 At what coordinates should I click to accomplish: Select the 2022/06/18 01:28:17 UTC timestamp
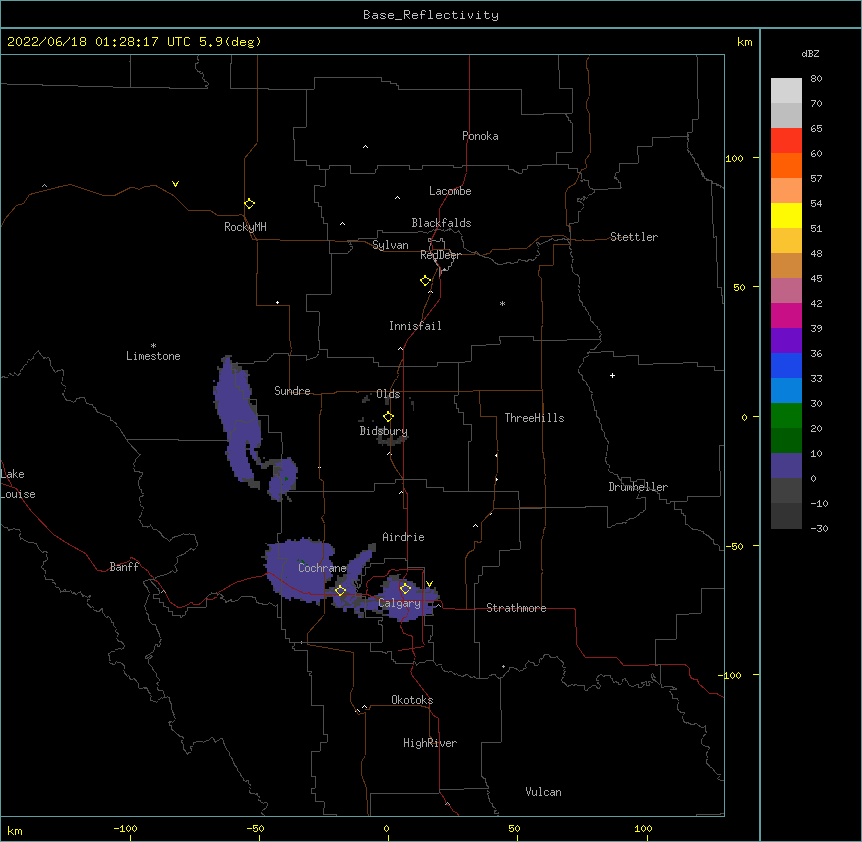click(x=134, y=42)
